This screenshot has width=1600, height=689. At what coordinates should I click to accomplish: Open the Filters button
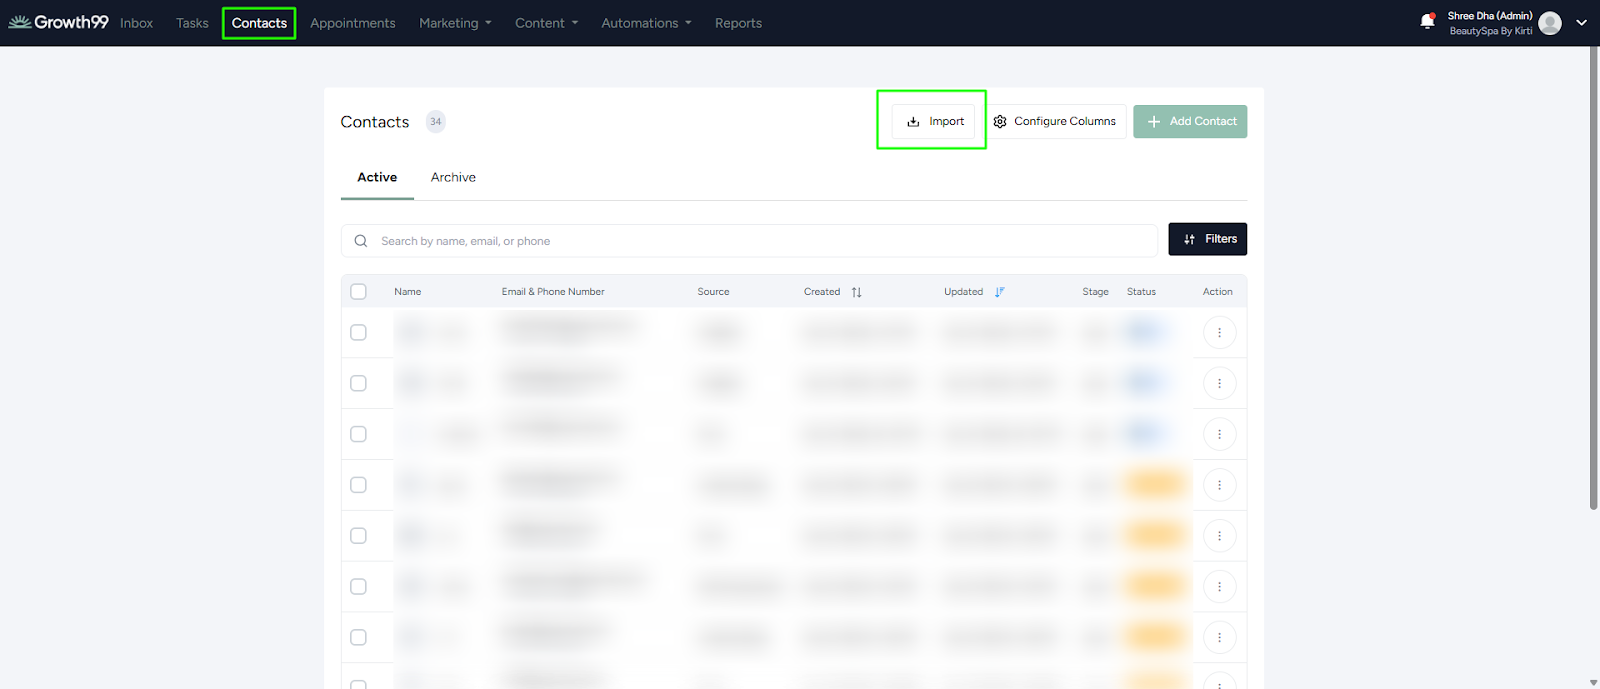[1208, 239]
